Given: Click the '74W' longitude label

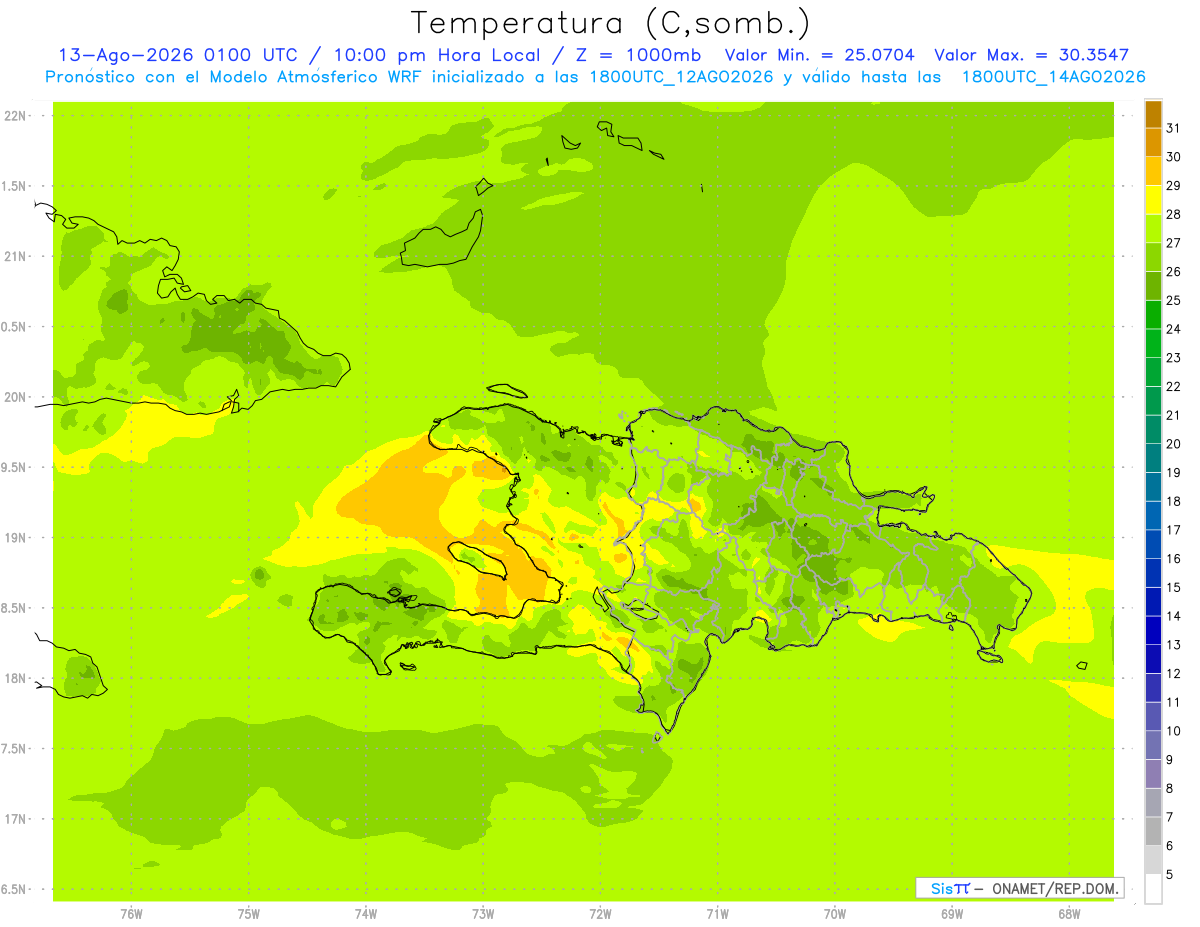Looking at the screenshot, I should [366, 914].
